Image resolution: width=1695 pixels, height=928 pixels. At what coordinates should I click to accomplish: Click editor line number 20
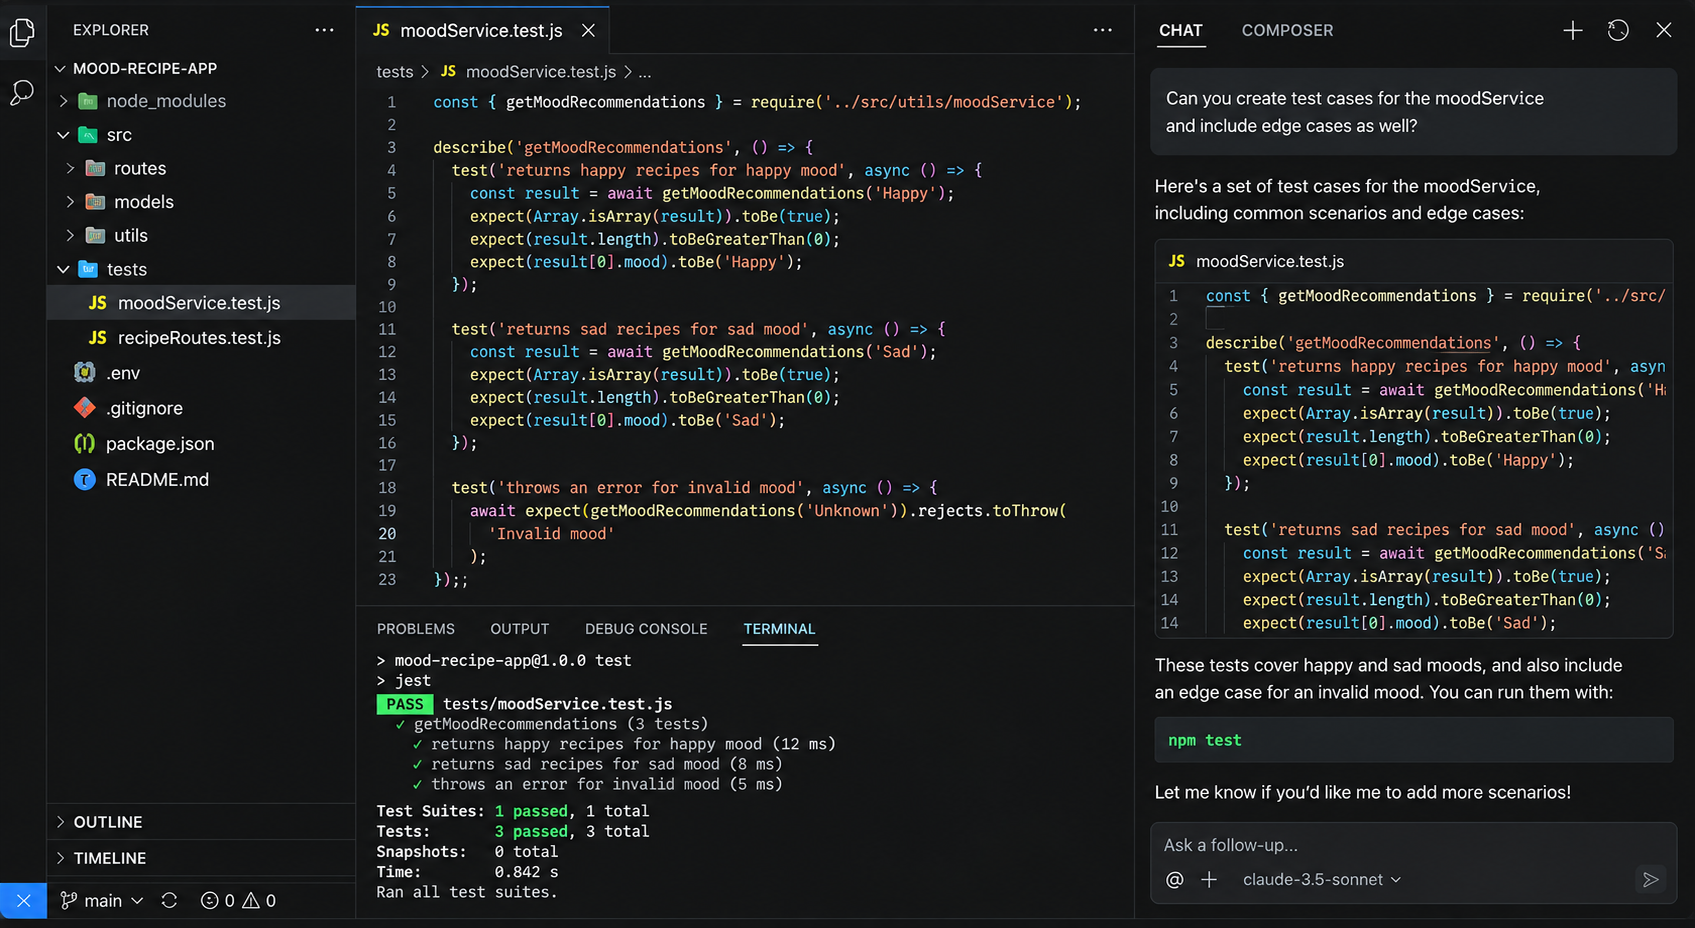tap(387, 534)
